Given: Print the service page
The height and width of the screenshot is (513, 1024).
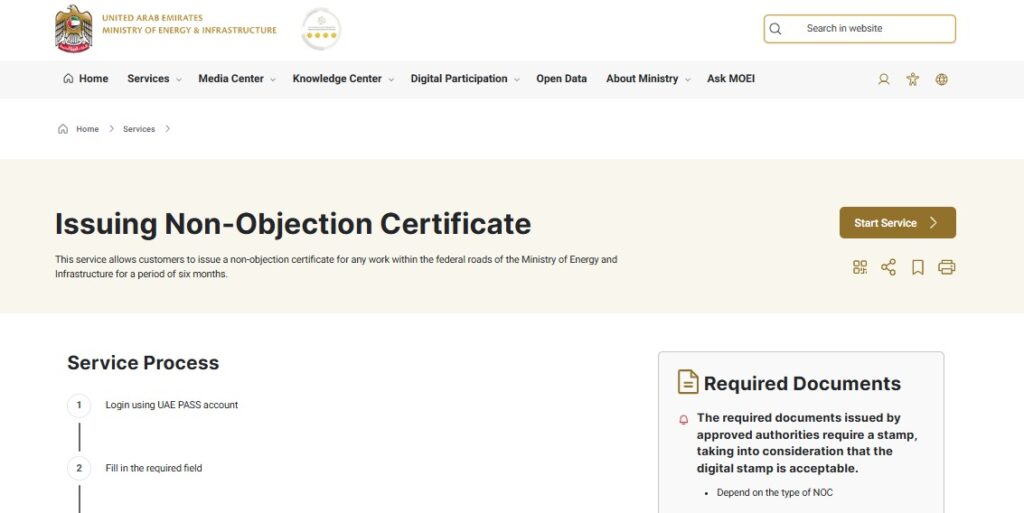Looking at the screenshot, I should [946, 267].
